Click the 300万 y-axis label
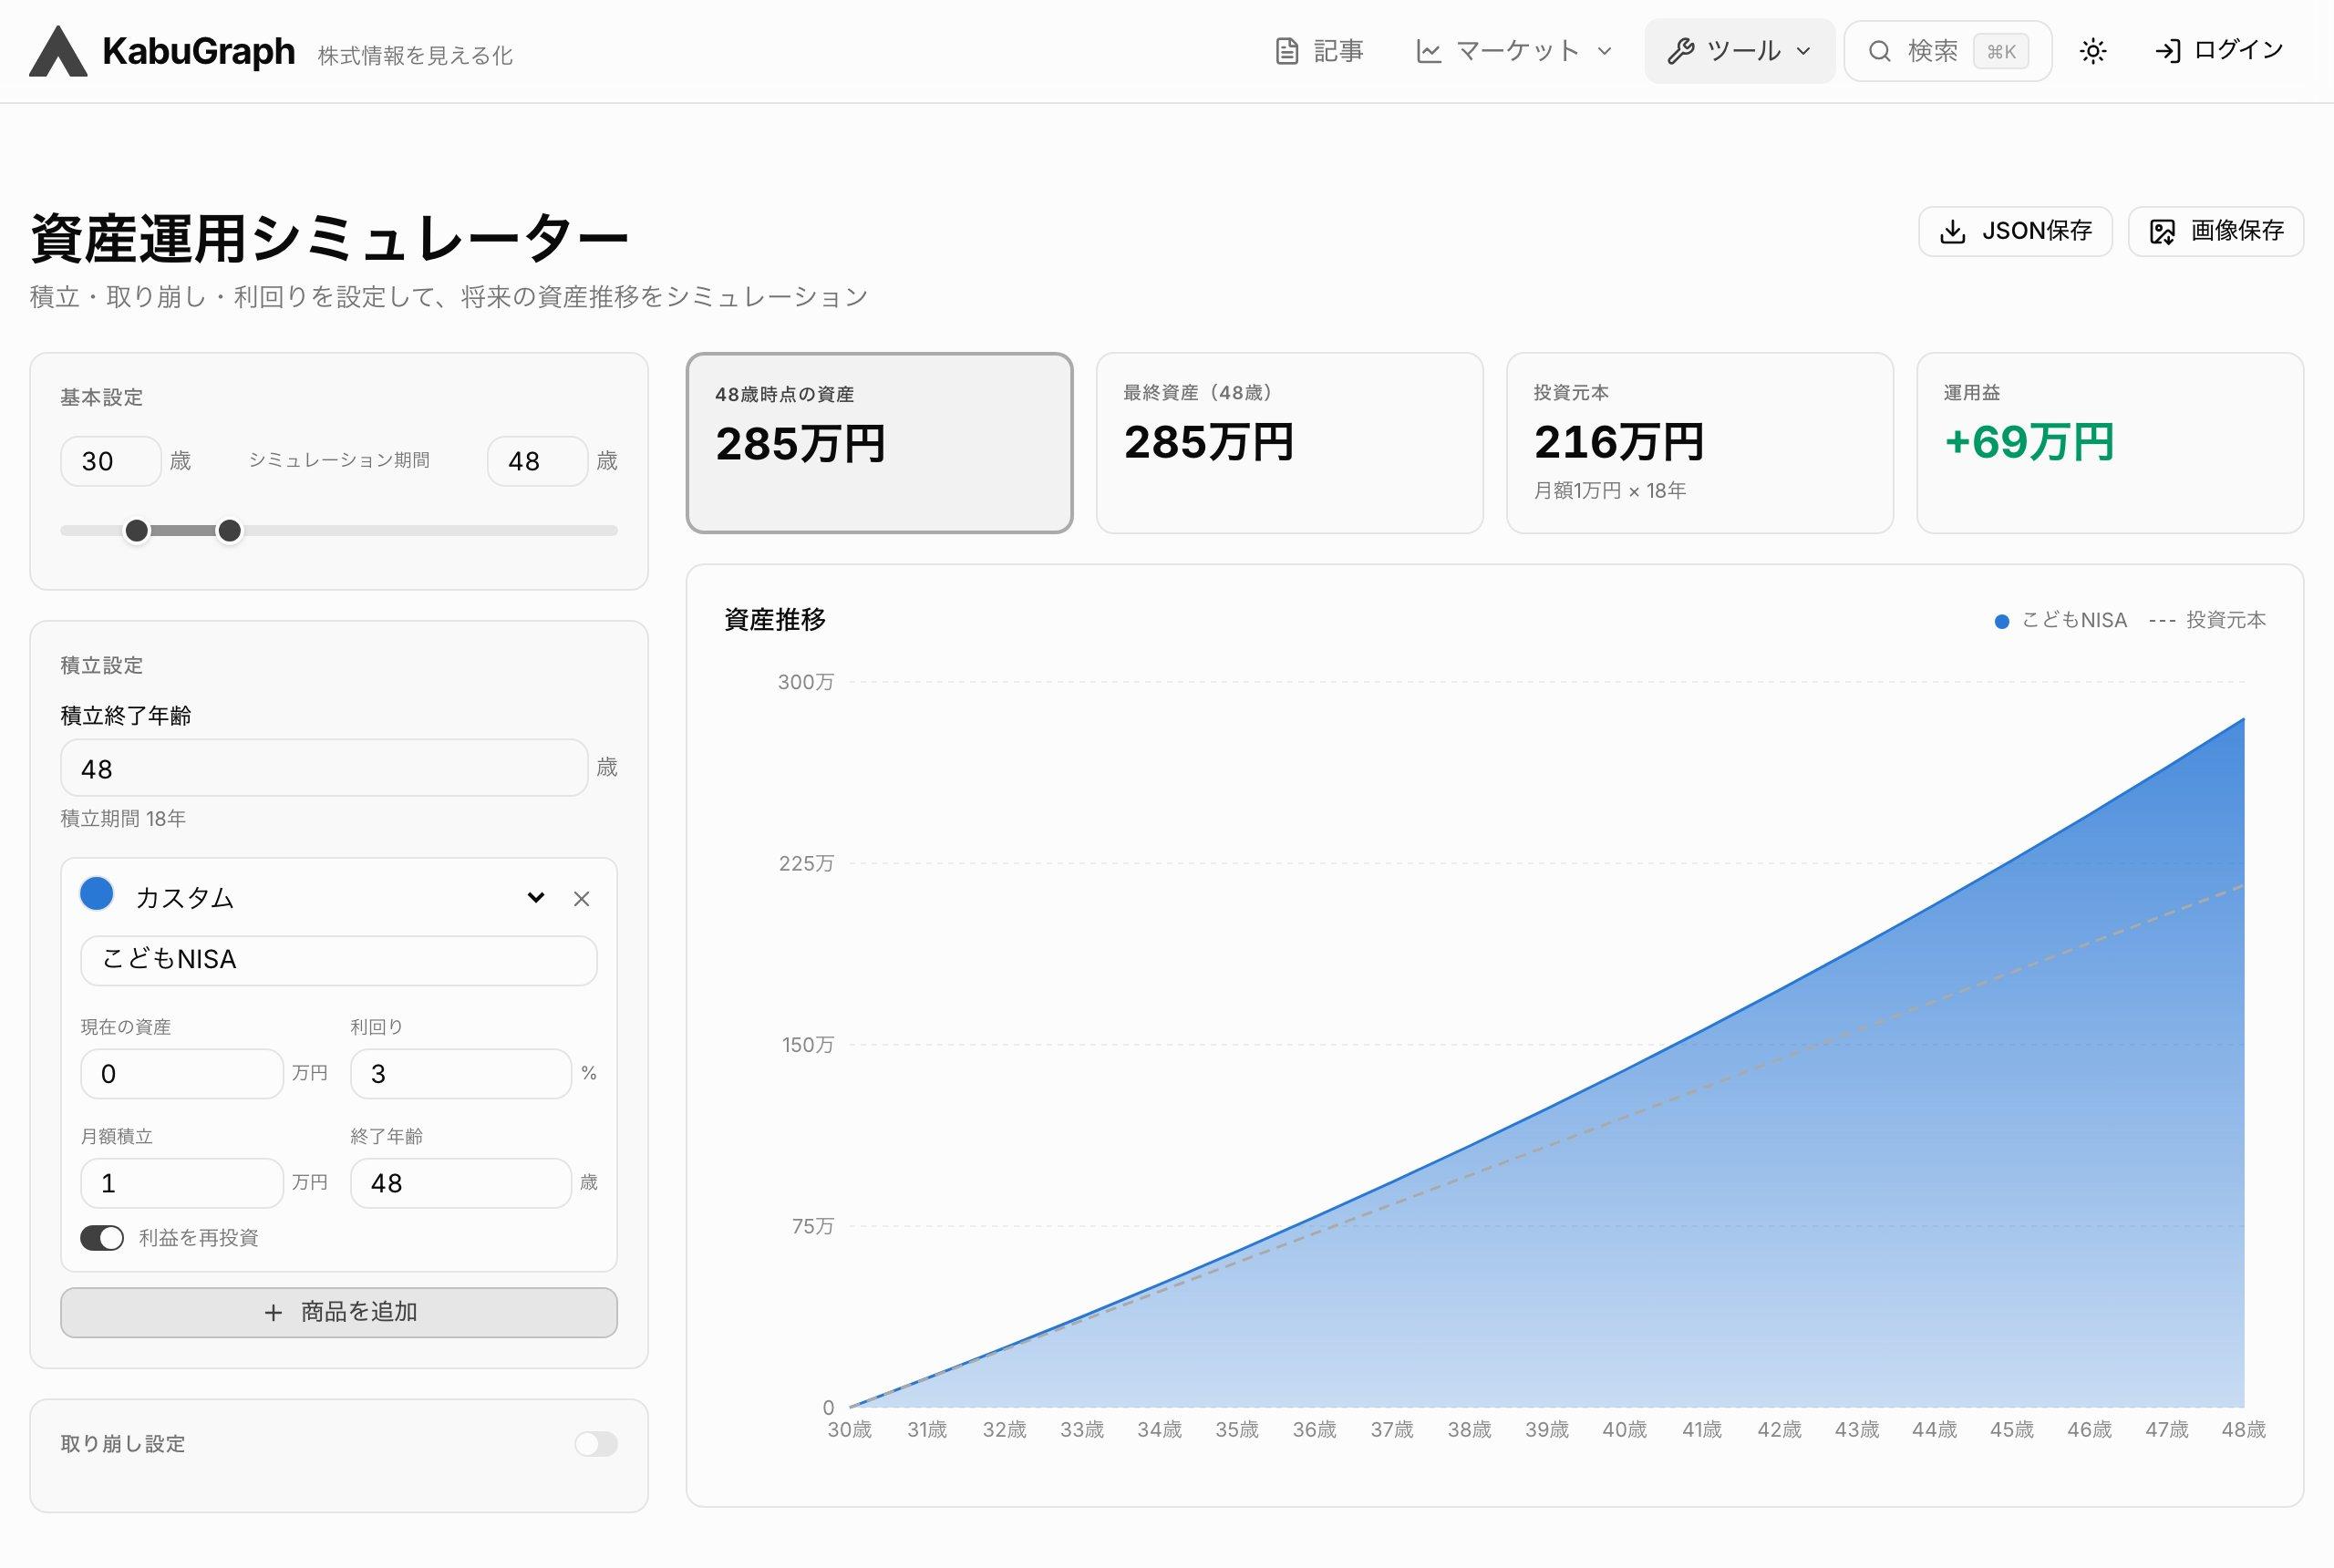 pyautogui.click(x=806, y=682)
